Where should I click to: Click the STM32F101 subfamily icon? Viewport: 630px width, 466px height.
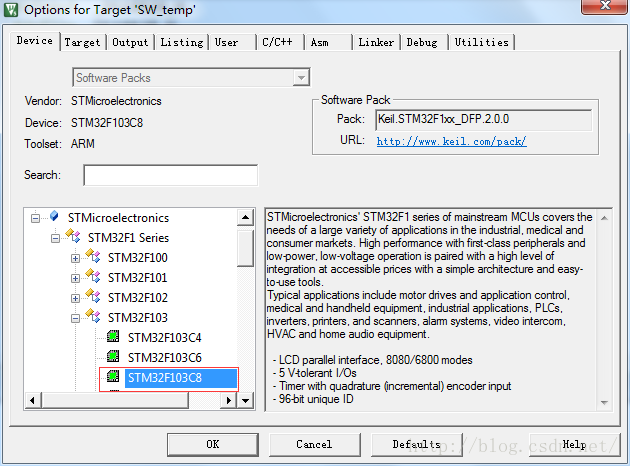(93, 276)
